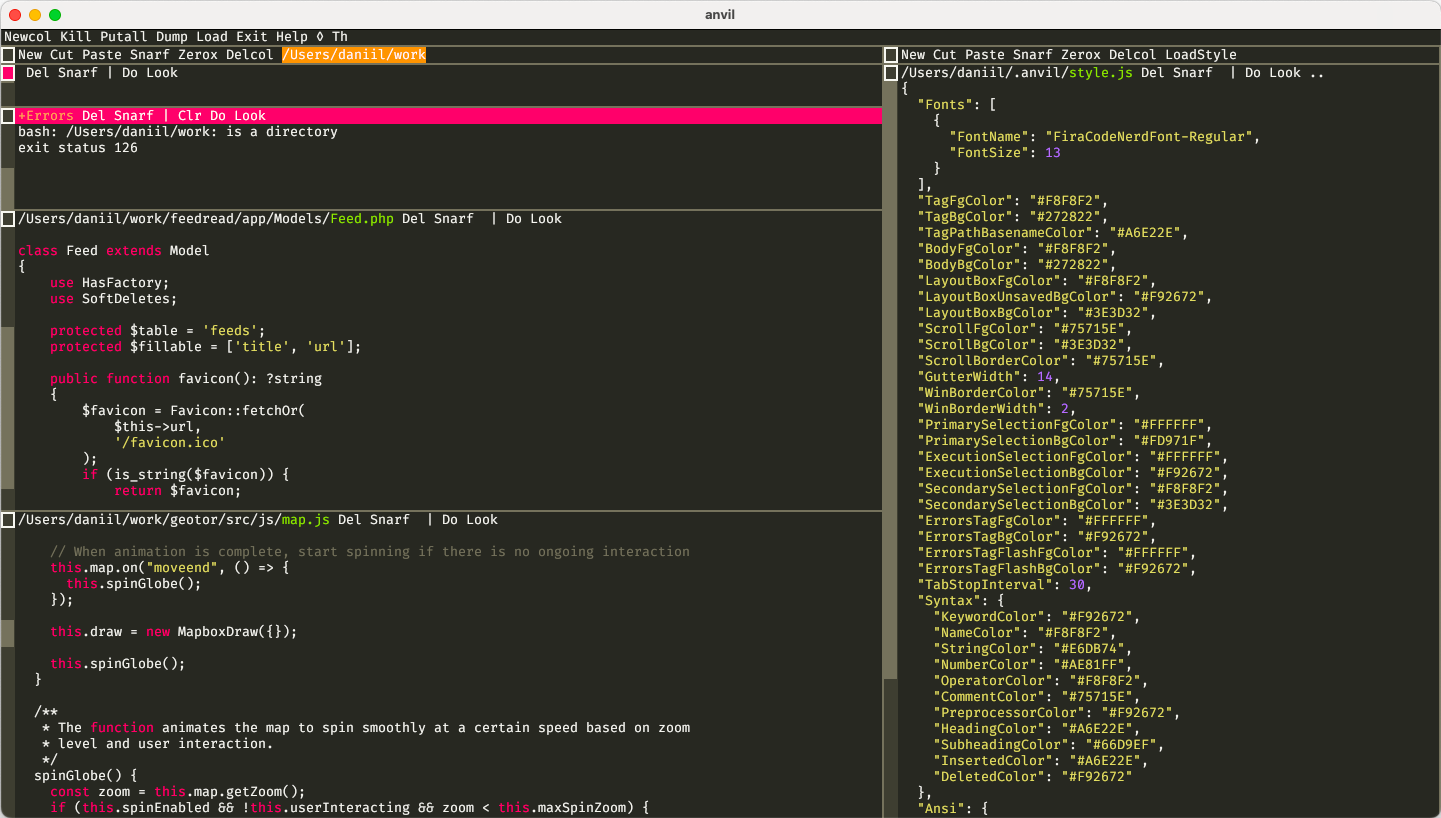Click the highlighted /Users/daniil/work path
Viewport: 1441px width, 818px height.
pos(354,55)
